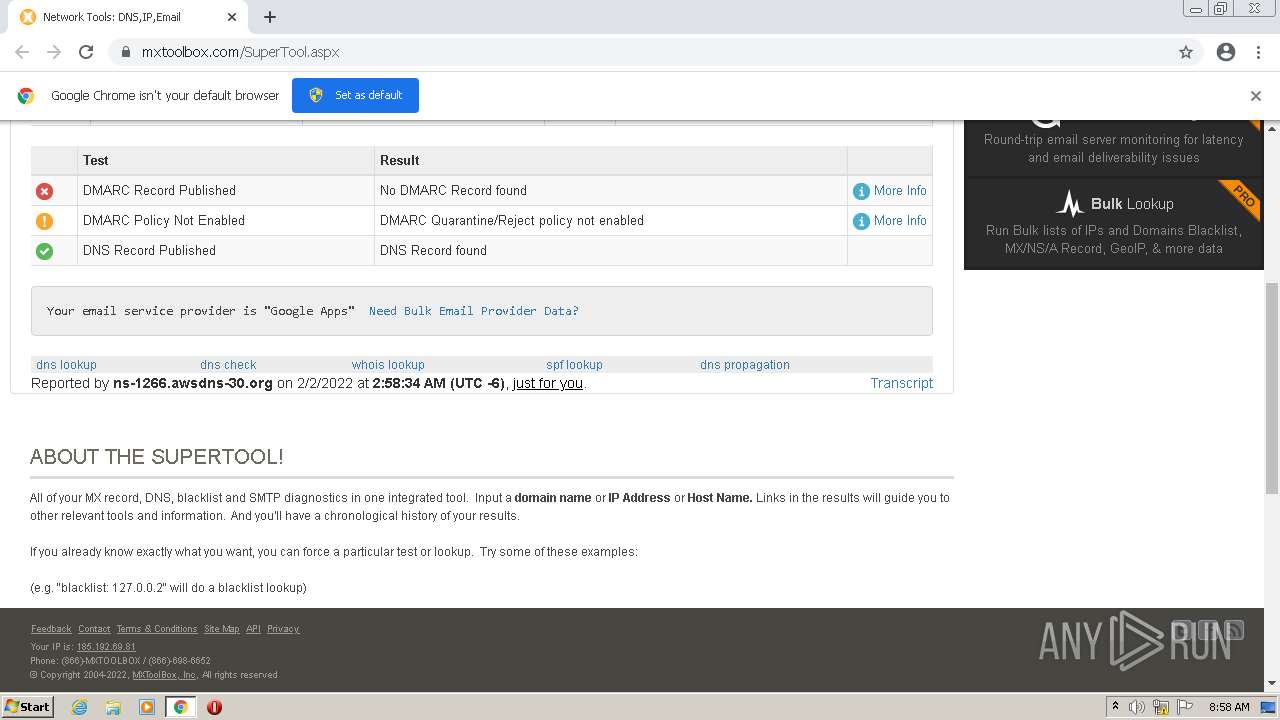Click the 'DNS Record found' result cell
1280x720 pixels.
tap(610, 251)
